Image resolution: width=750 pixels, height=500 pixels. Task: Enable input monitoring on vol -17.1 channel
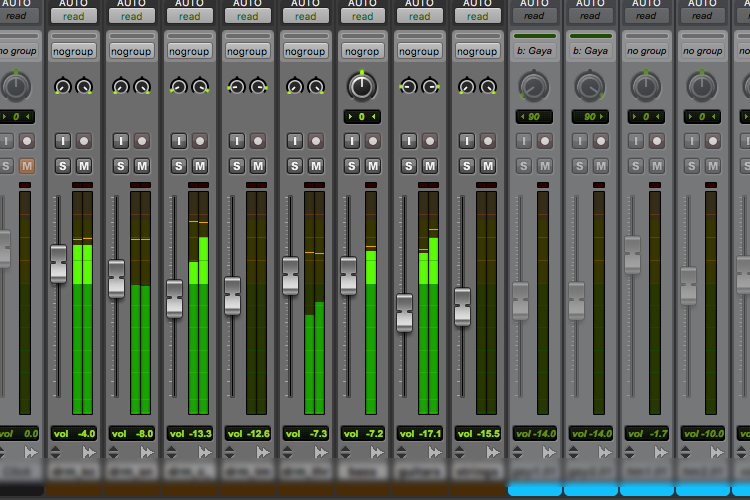pos(408,141)
